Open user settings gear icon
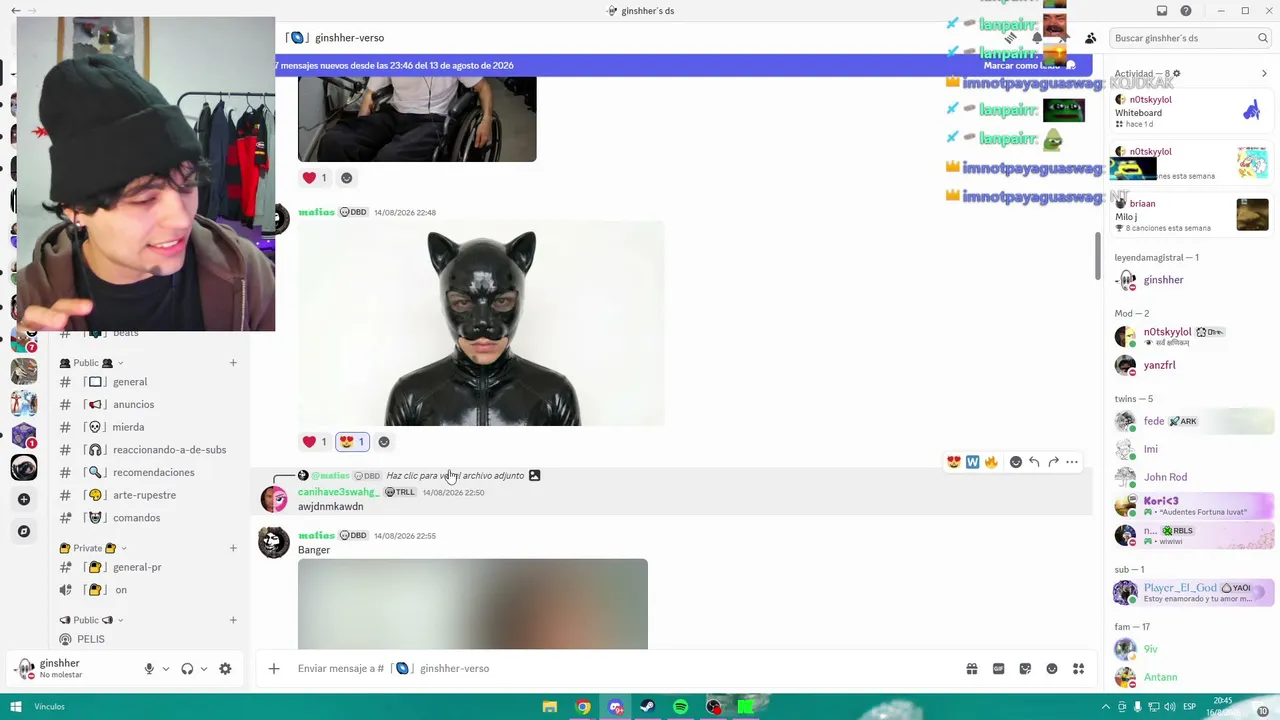The image size is (1280, 720). 225,669
